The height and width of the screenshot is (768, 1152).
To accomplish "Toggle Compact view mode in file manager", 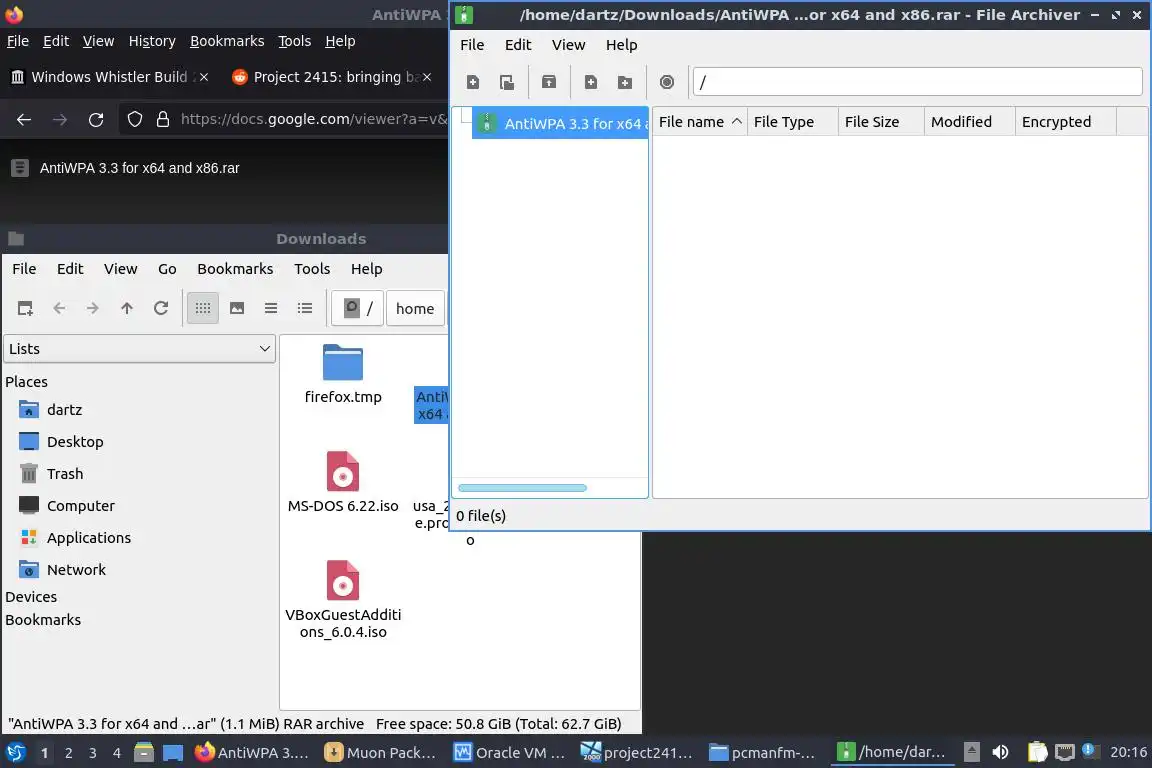I will tap(271, 309).
